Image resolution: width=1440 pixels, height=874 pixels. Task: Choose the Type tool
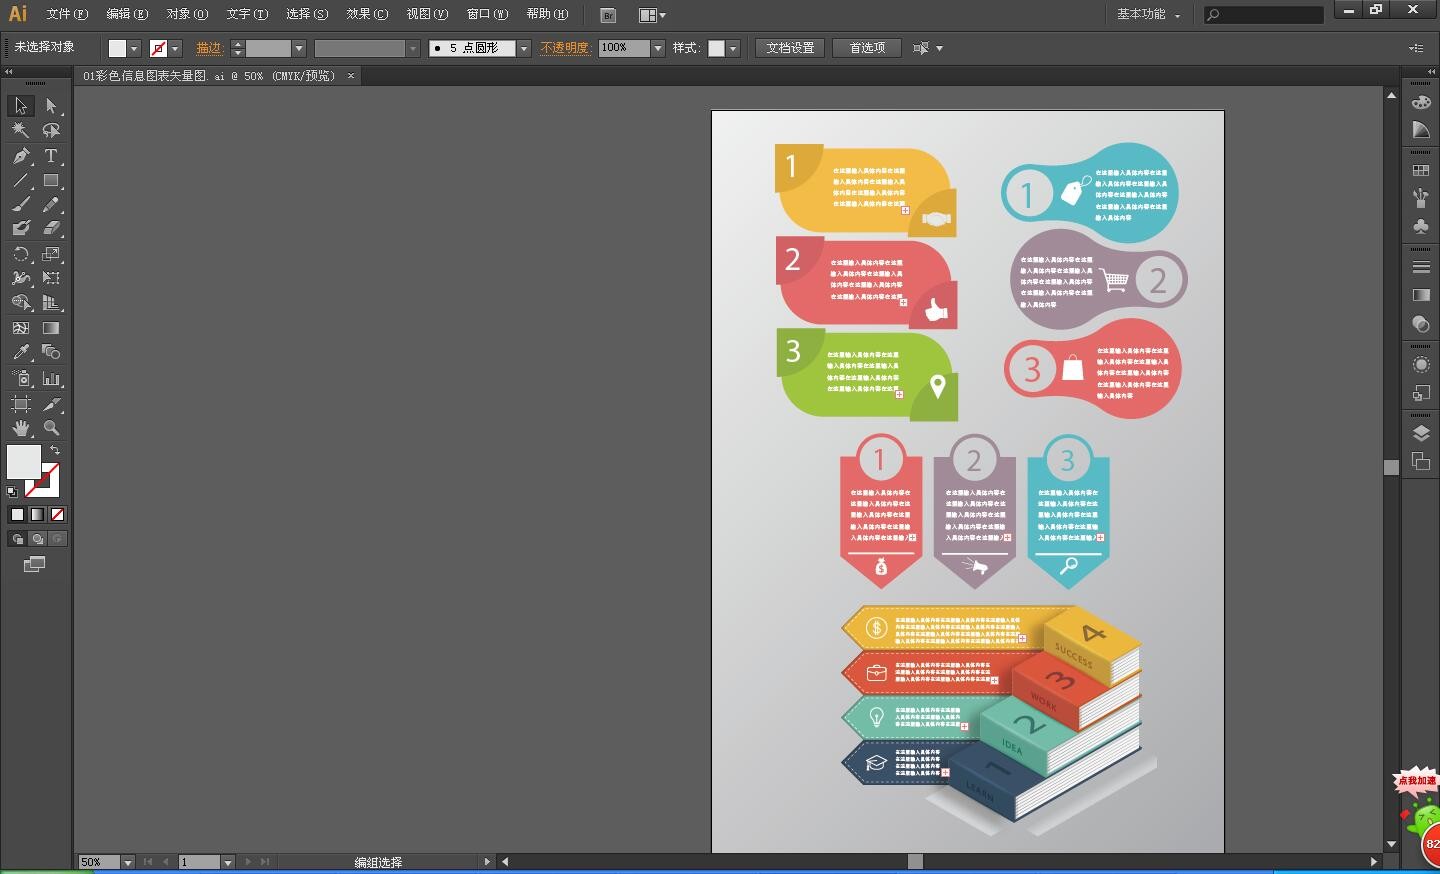51,156
